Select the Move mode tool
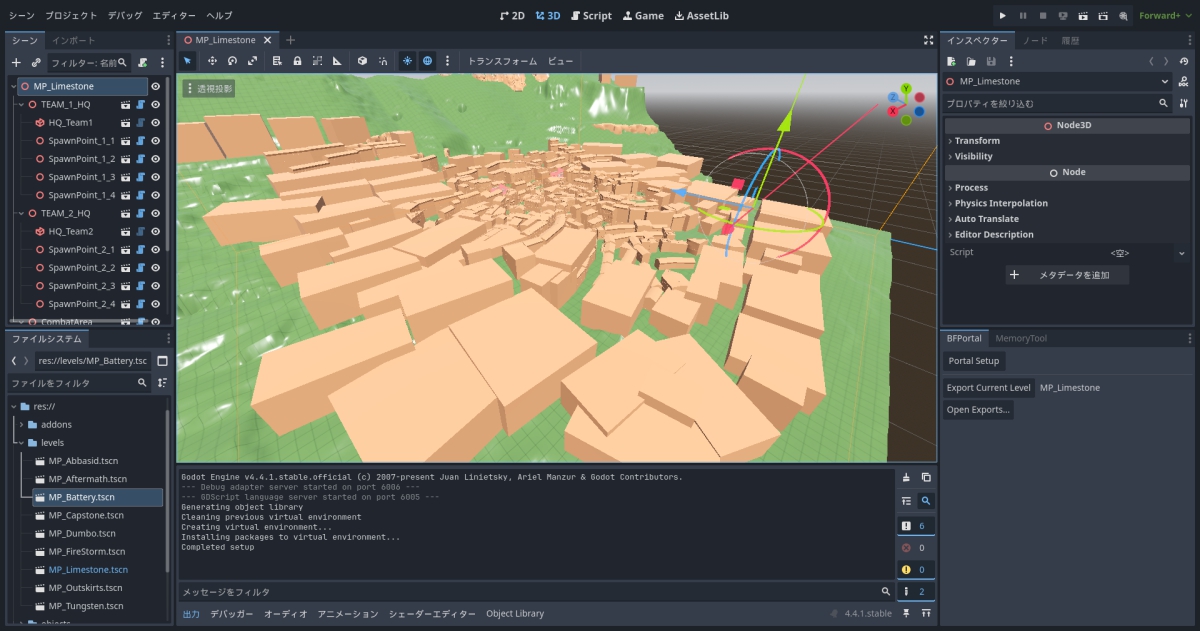Screen dimensions: 1200x631 click(212, 61)
